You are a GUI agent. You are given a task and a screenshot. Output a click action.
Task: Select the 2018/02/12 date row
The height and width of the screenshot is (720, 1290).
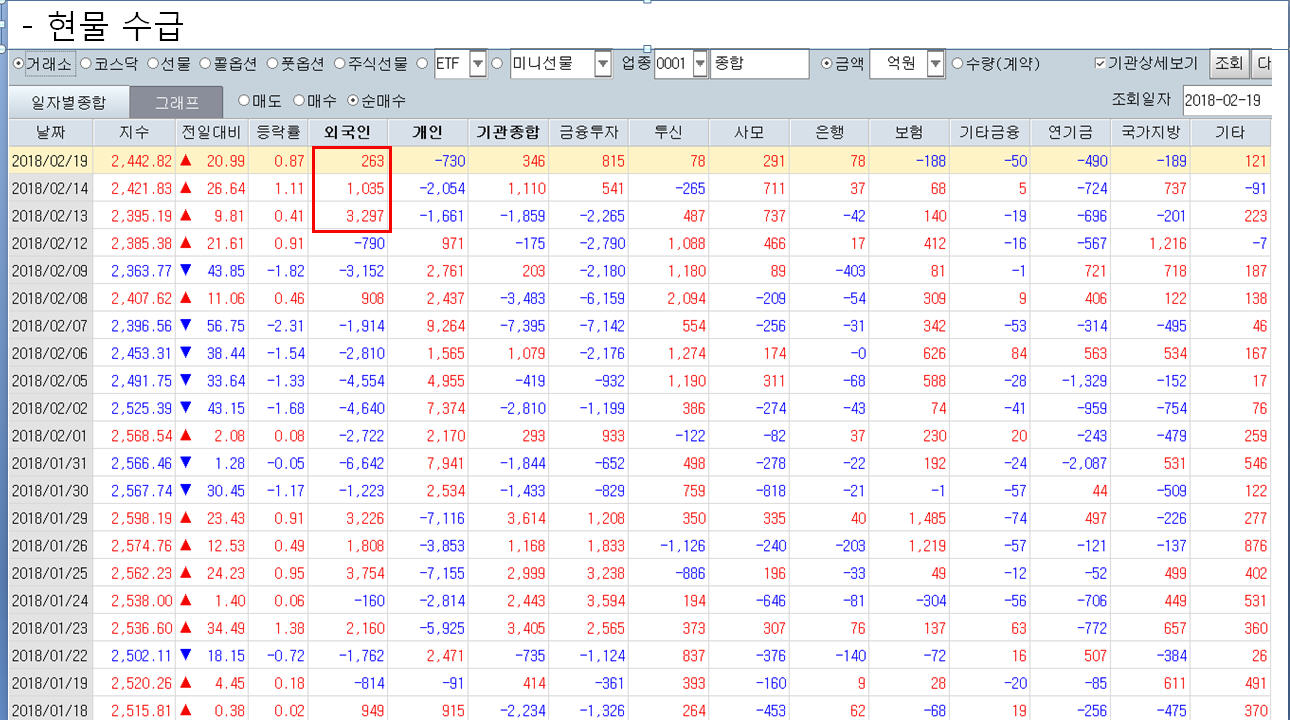point(49,243)
